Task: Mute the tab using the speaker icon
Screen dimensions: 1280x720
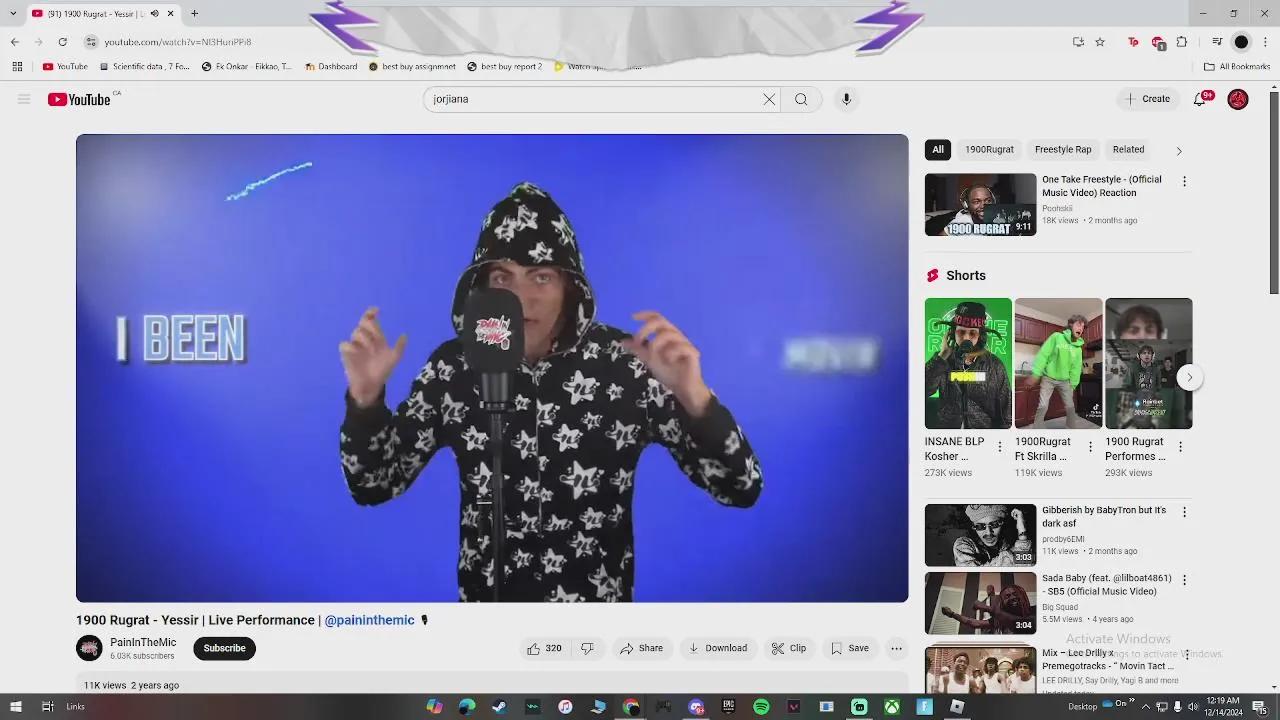Action: [x=154, y=14]
